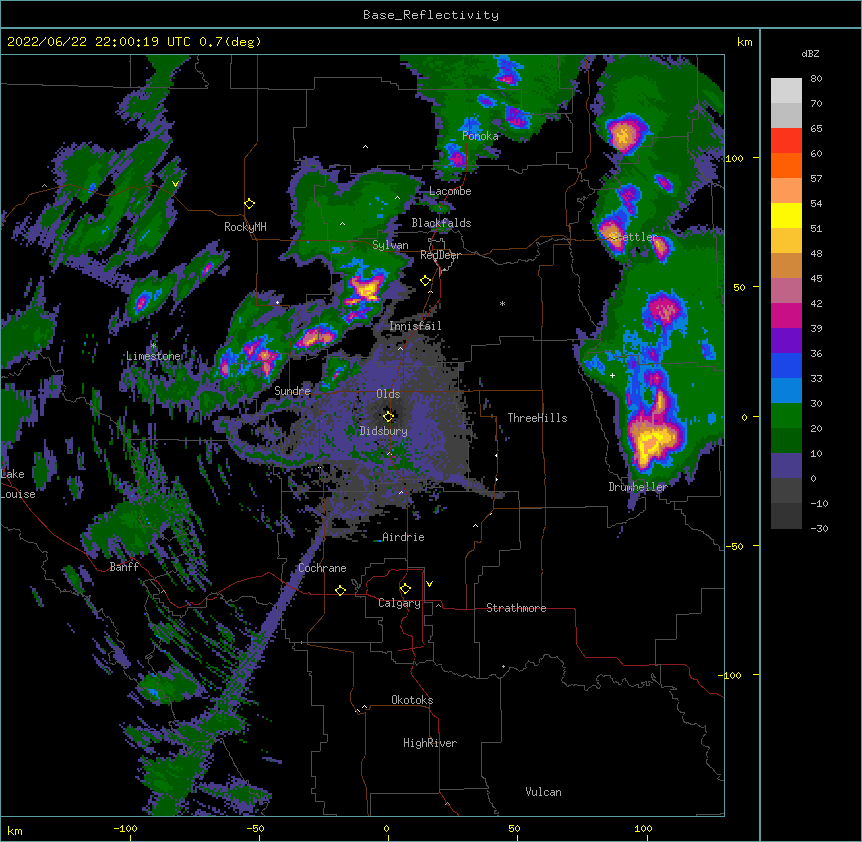This screenshot has width=862, height=842.
Task: Click the Okotoks label
Action: (412, 700)
